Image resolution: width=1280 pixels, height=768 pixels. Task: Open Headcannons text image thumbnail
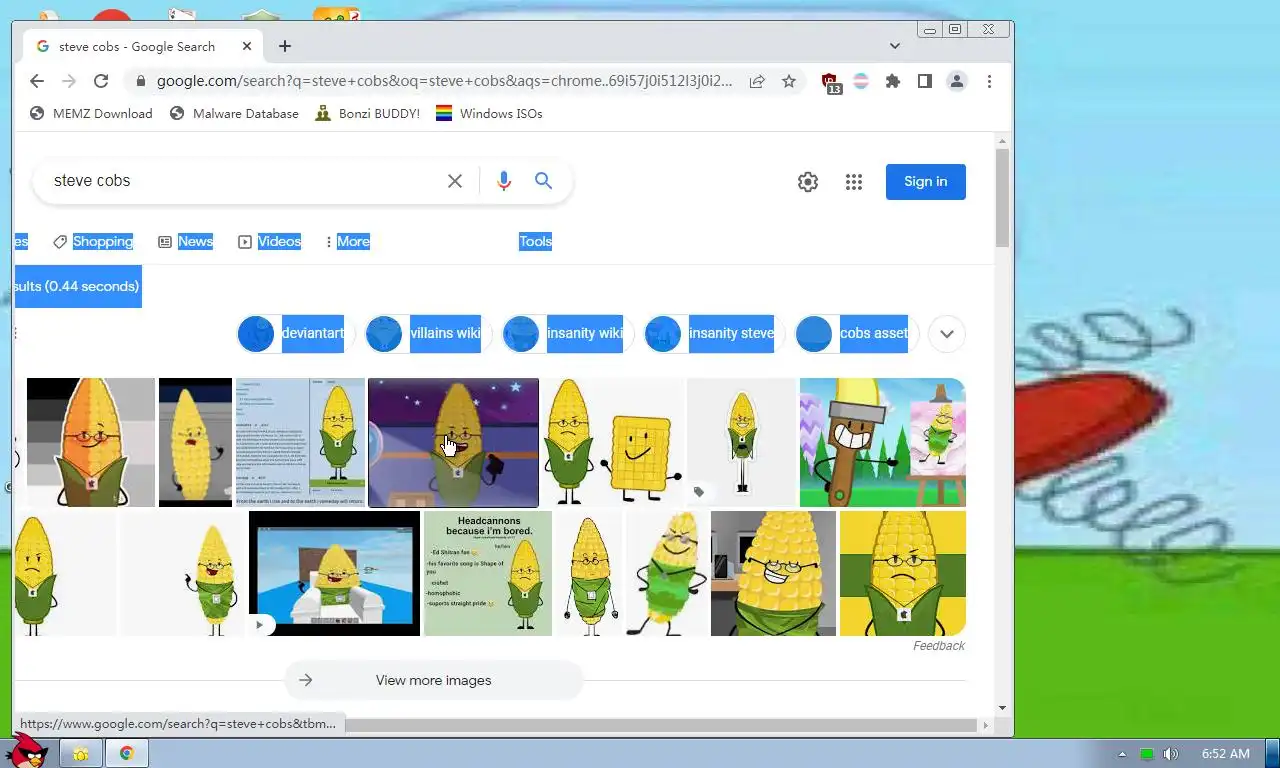488,573
